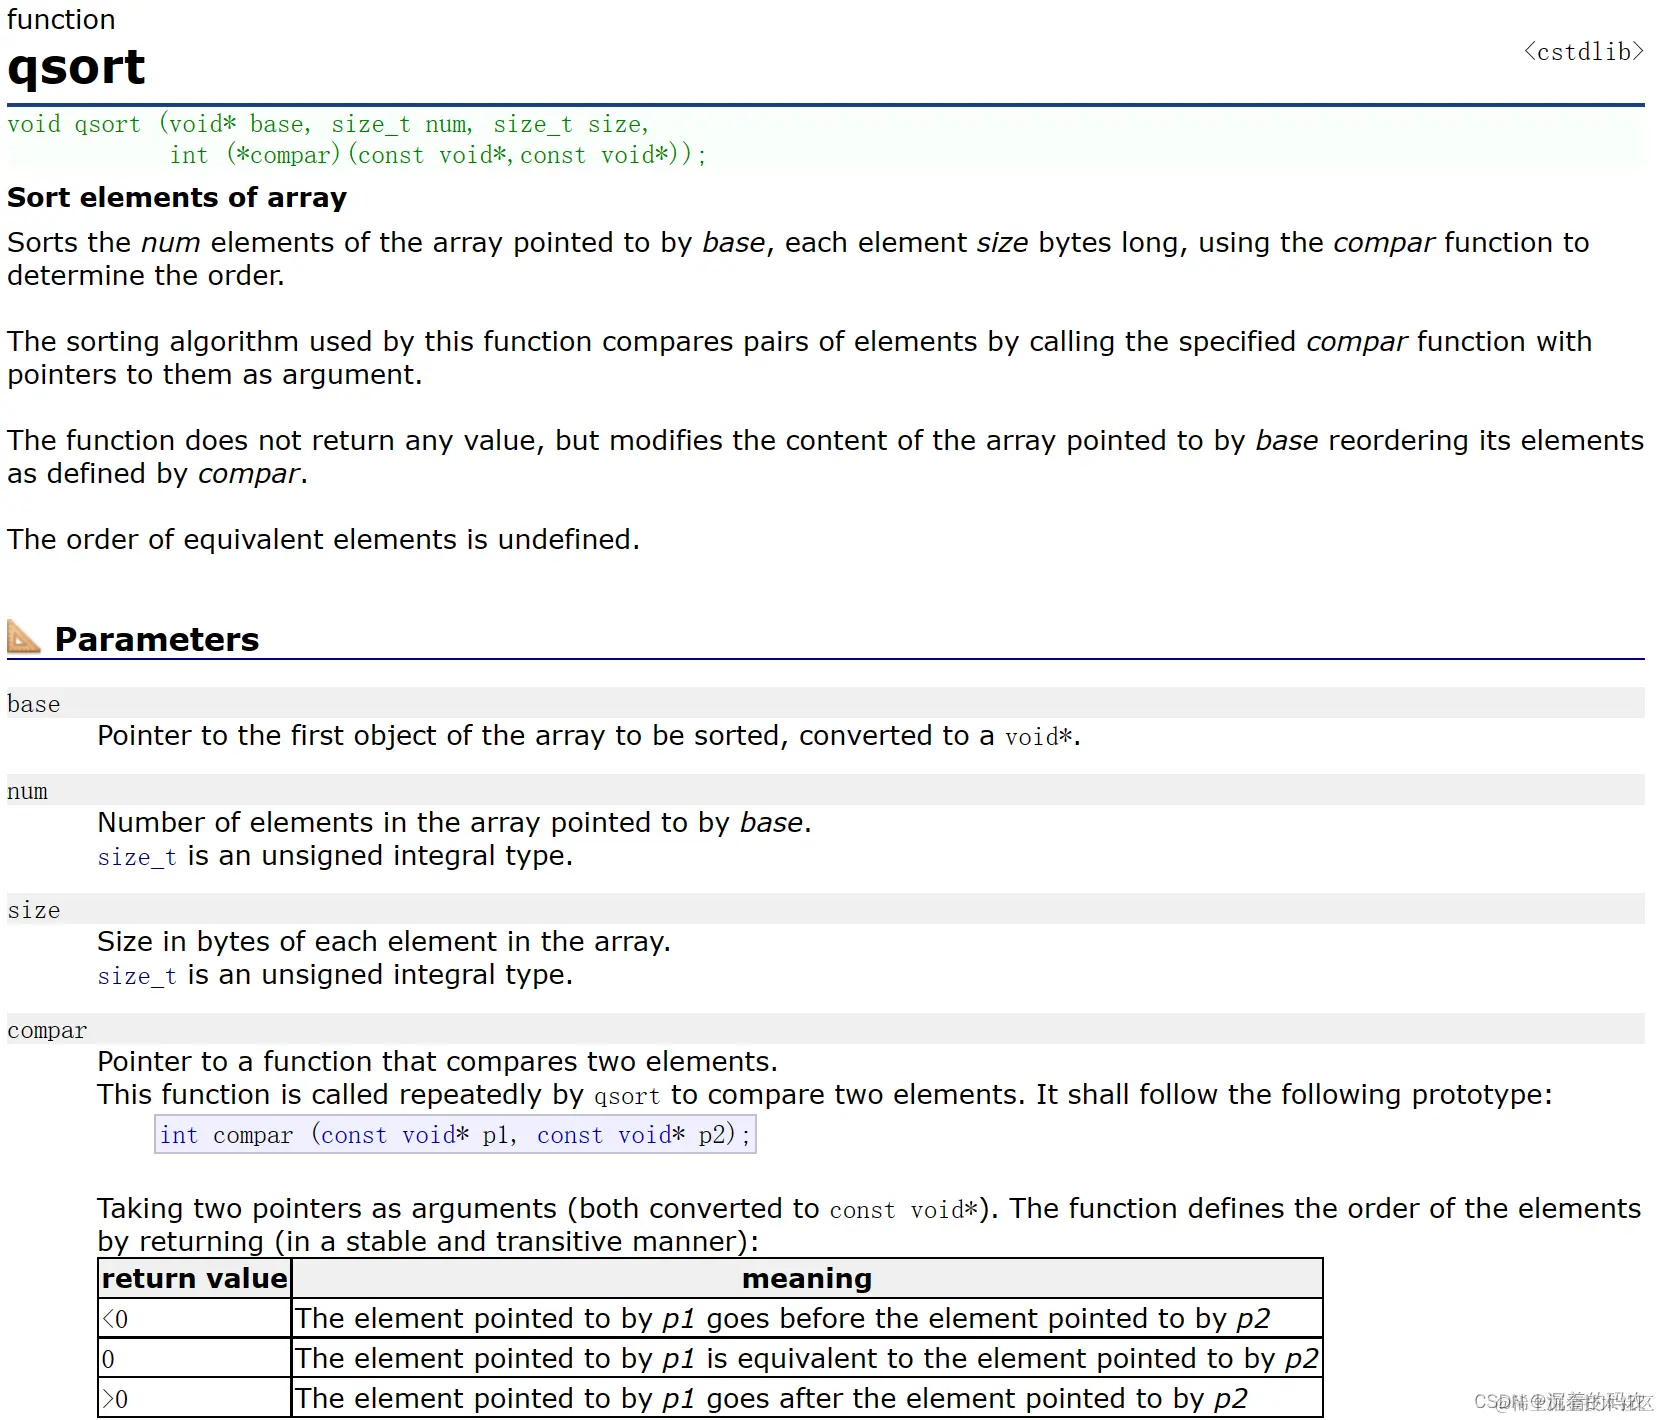The height and width of the screenshot is (1420, 1661).
Task: Click inline 'const void*' code in the 'Taking two pointers' sentence
Action: click(904, 1210)
